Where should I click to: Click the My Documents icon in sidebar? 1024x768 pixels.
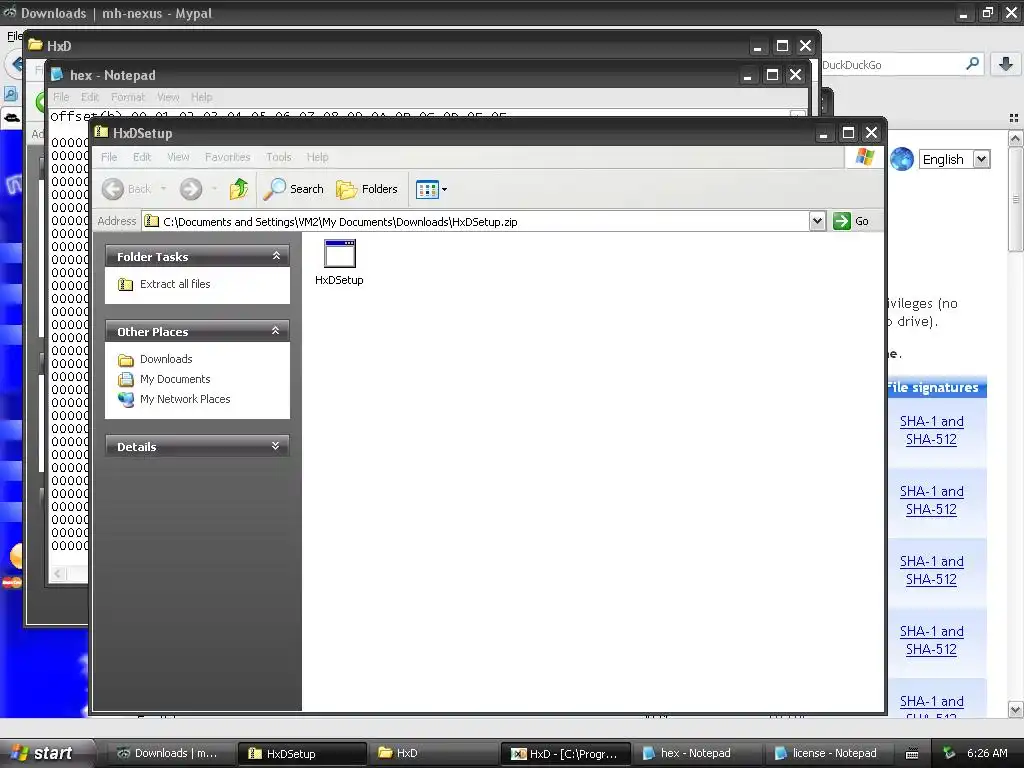(125, 379)
